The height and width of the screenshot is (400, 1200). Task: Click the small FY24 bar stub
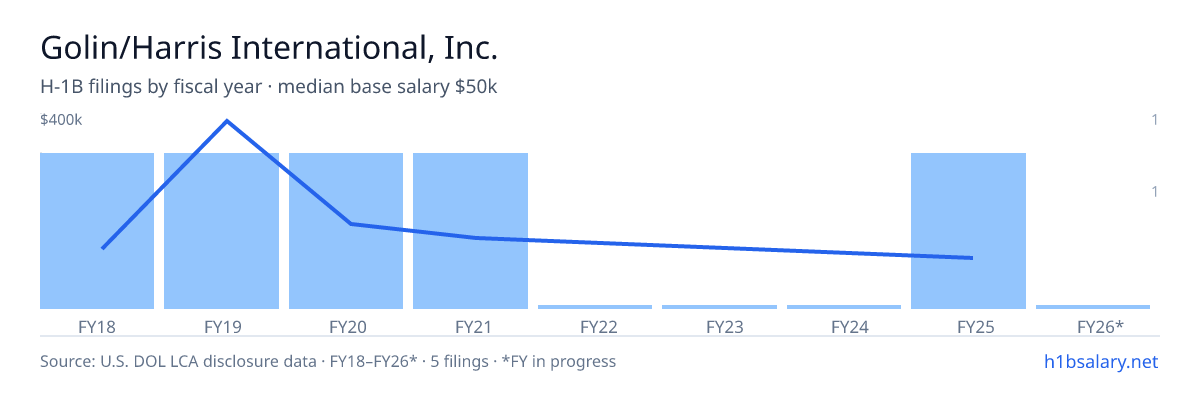[844, 307]
